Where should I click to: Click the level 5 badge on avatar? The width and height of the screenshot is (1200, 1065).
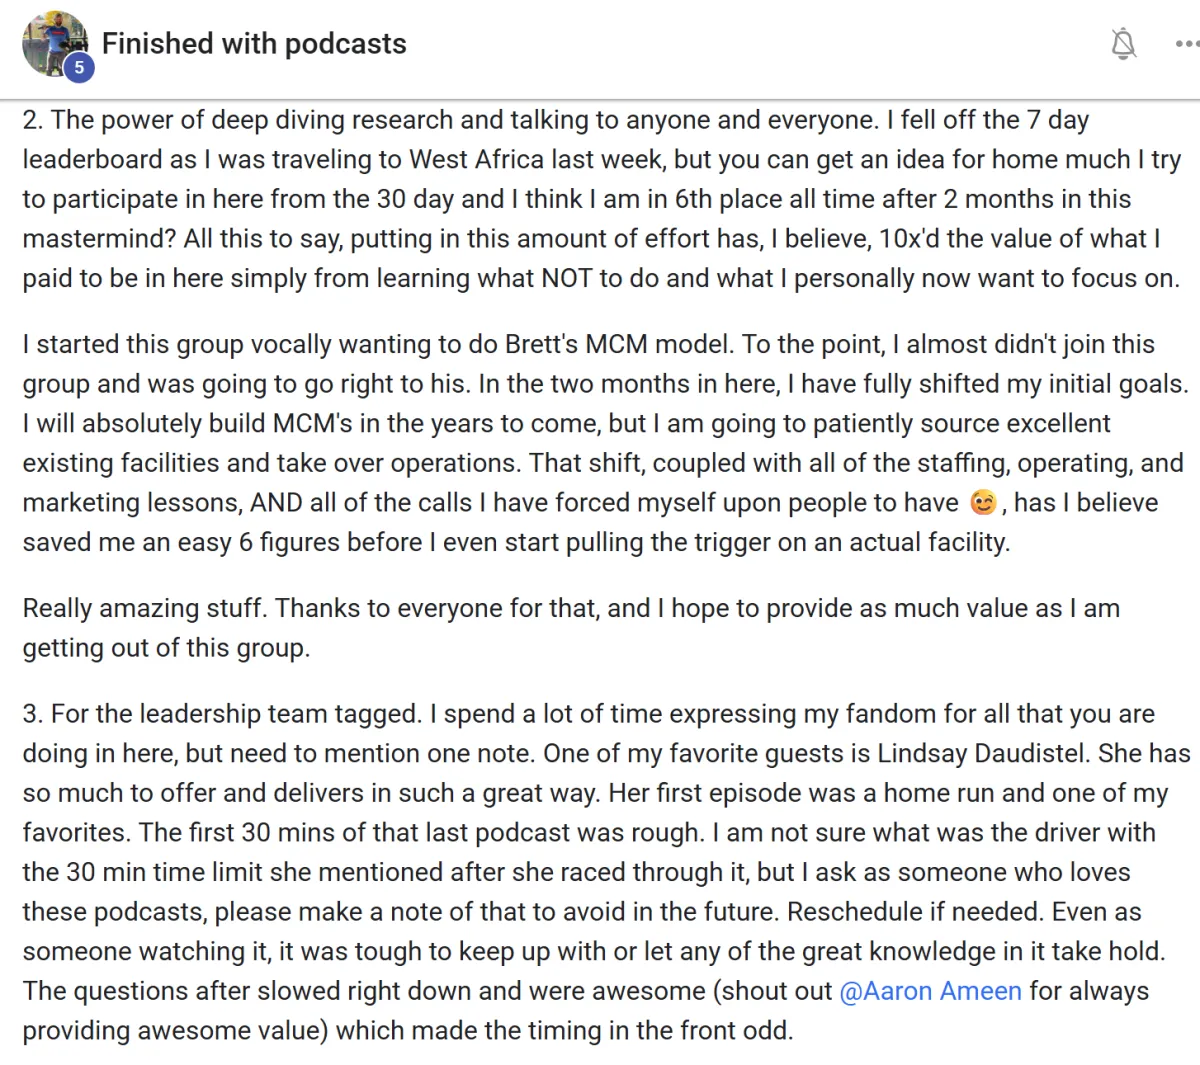[x=78, y=67]
